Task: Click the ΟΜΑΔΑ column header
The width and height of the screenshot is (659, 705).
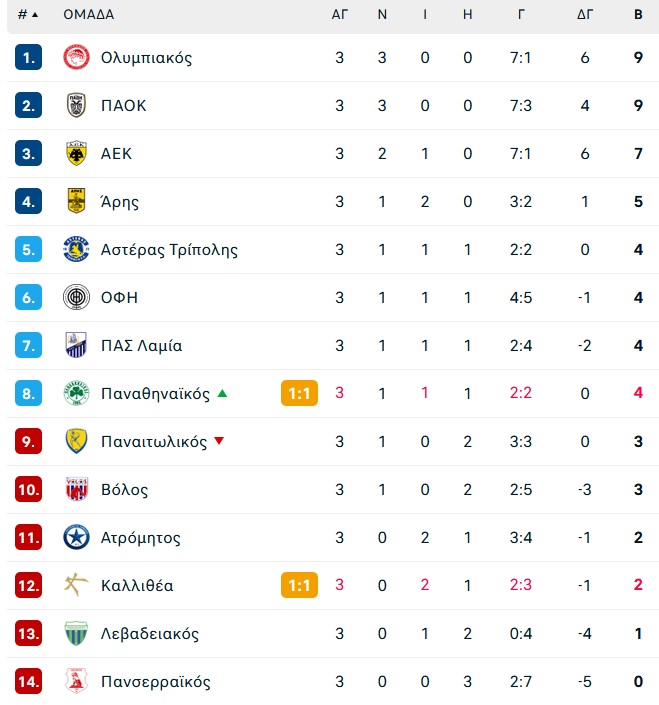Action: pos(89,14)
